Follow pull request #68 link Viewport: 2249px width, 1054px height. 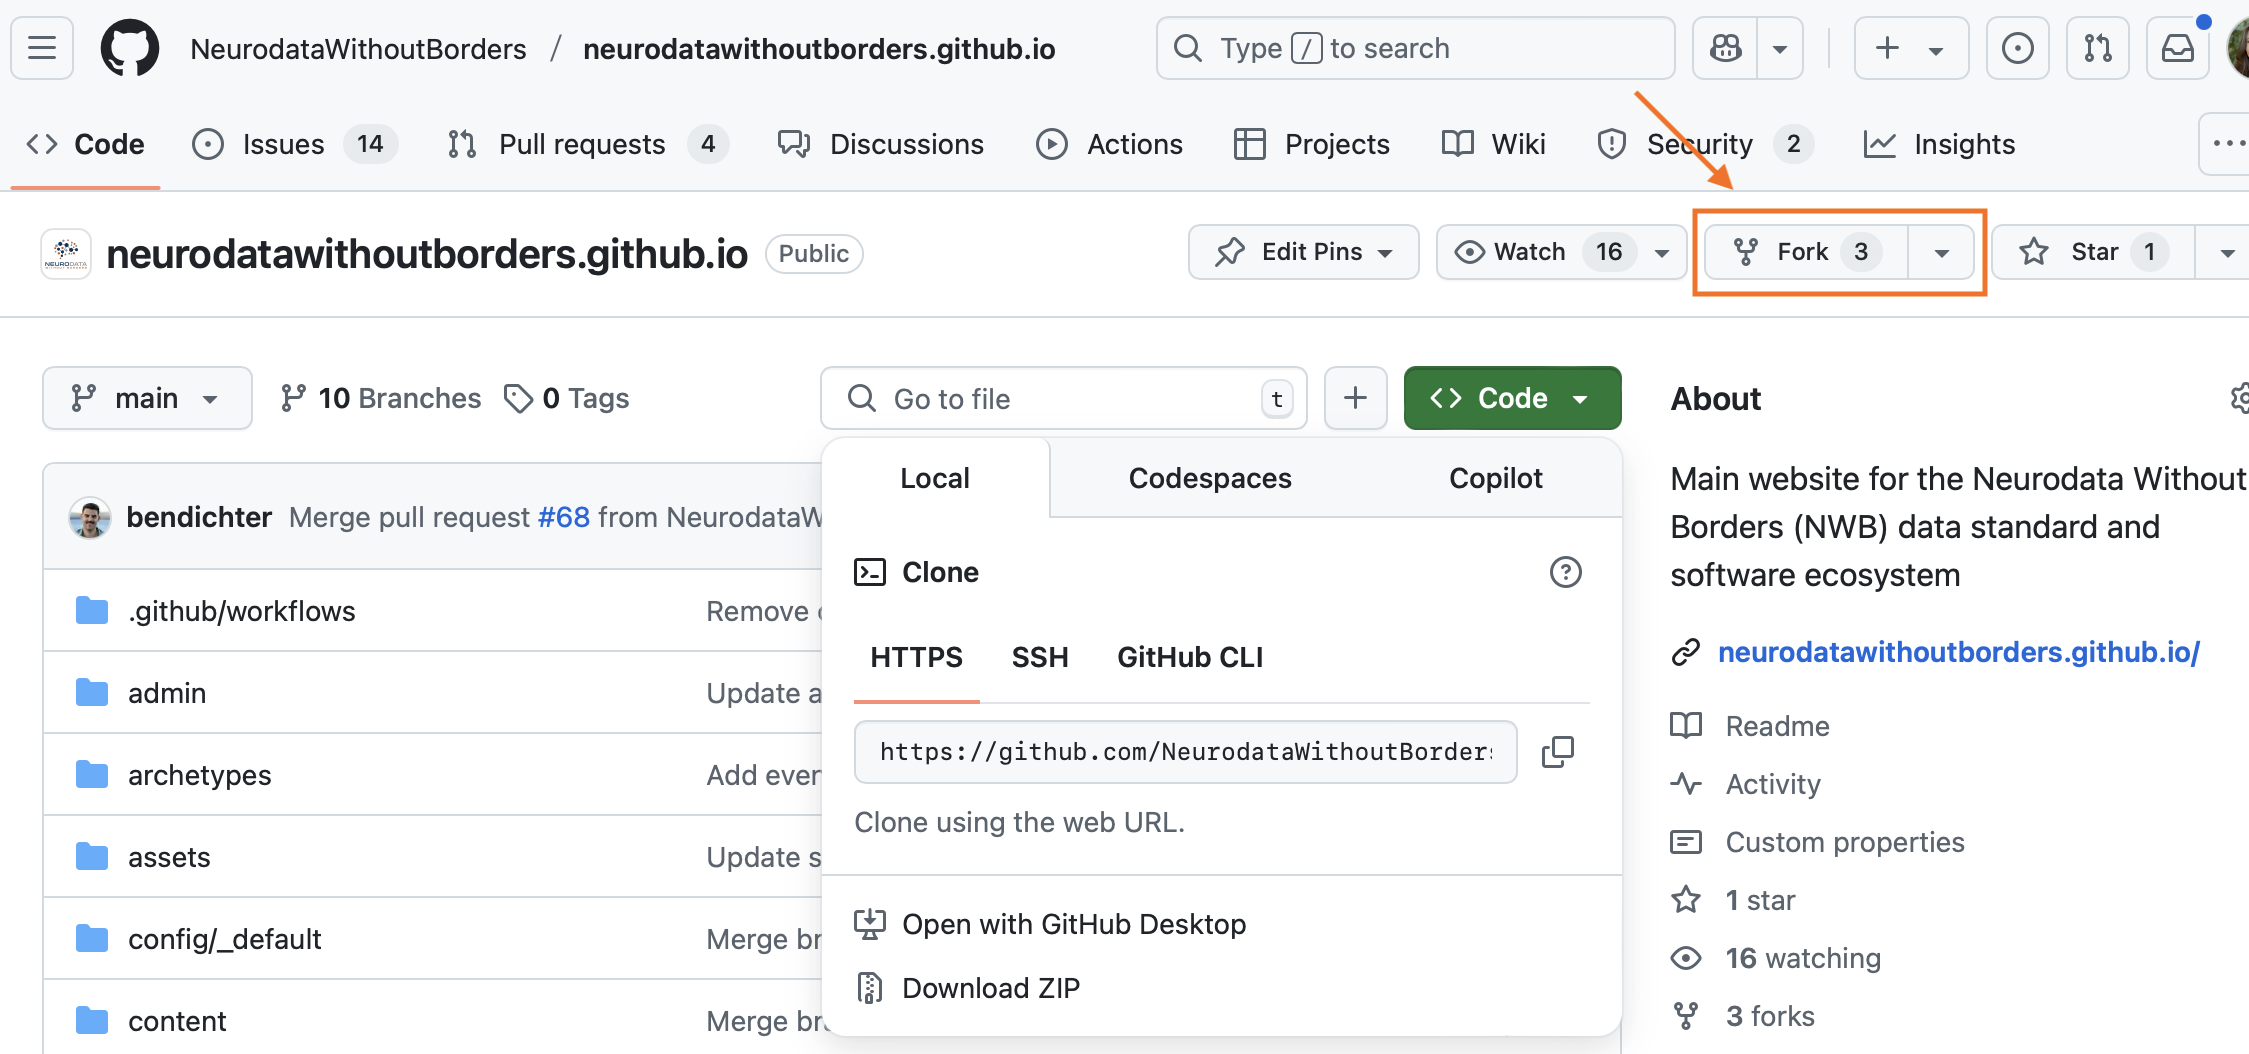[x=564, y=517]
